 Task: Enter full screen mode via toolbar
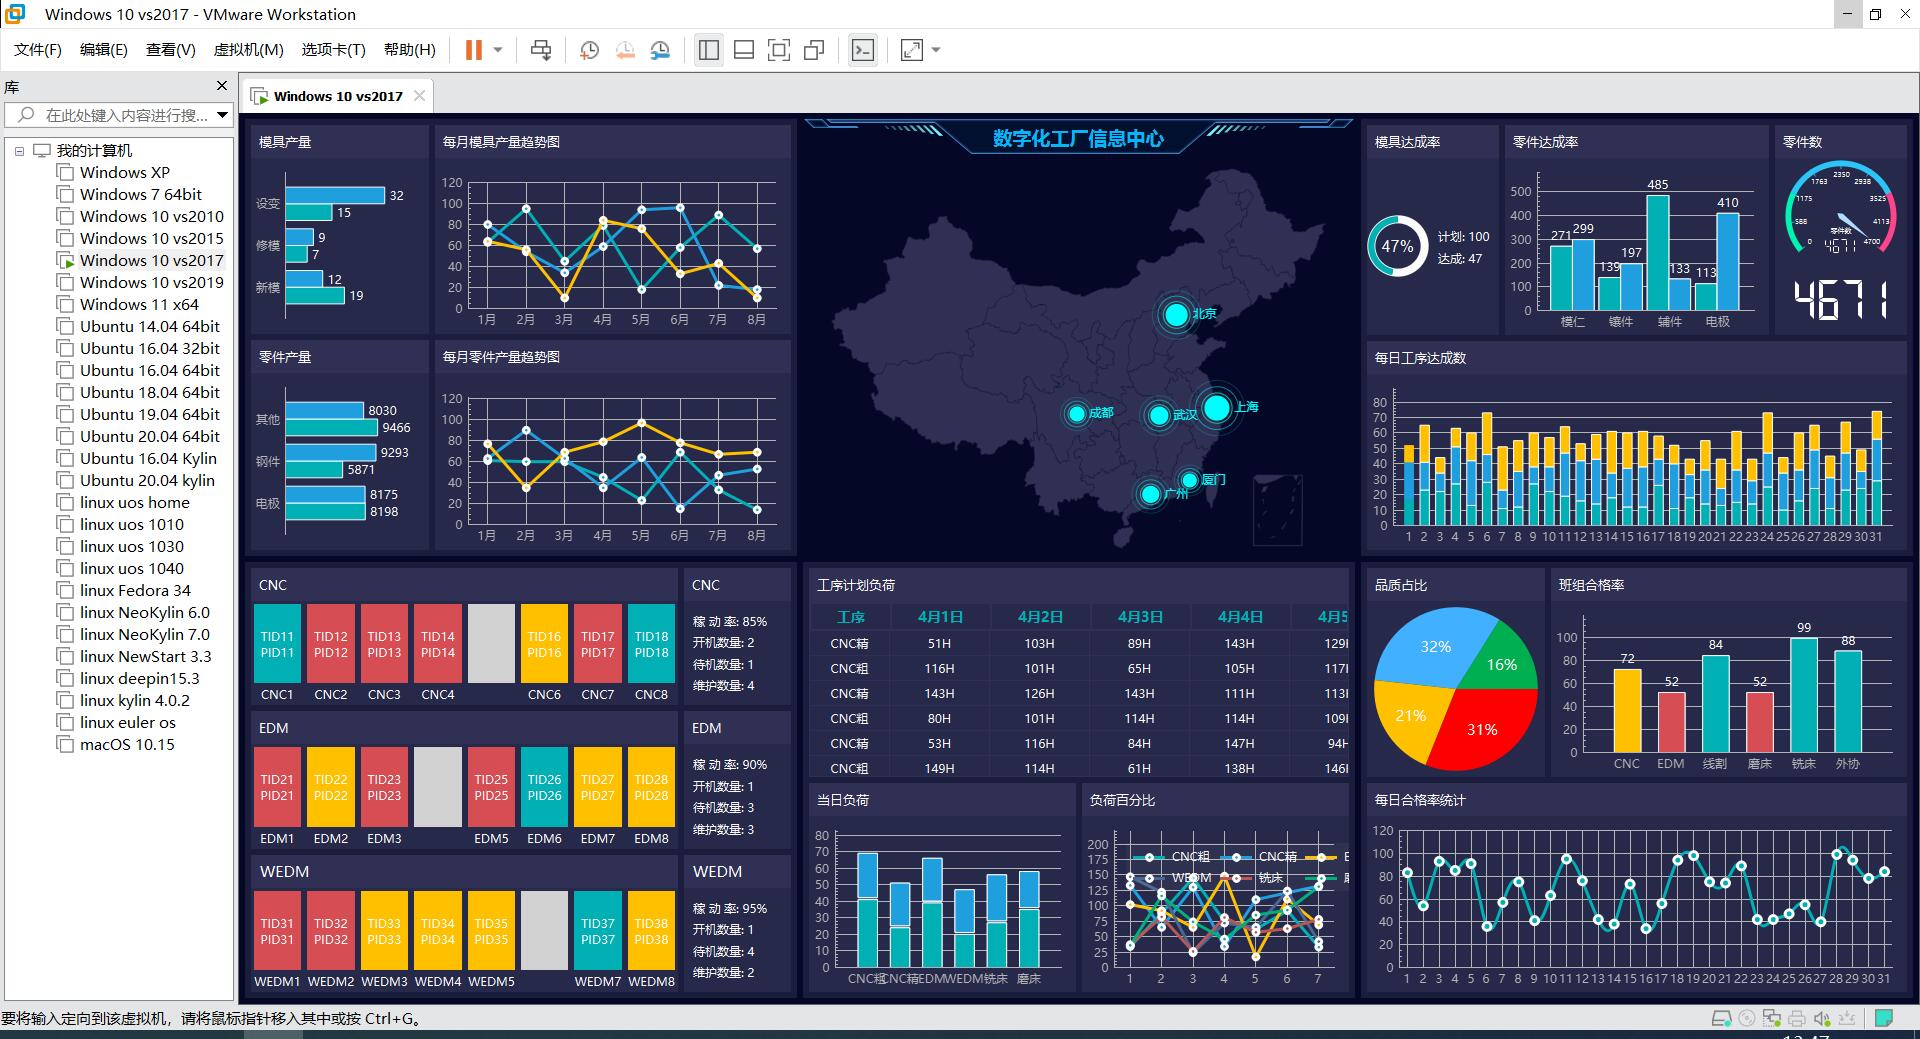[778, 50]
